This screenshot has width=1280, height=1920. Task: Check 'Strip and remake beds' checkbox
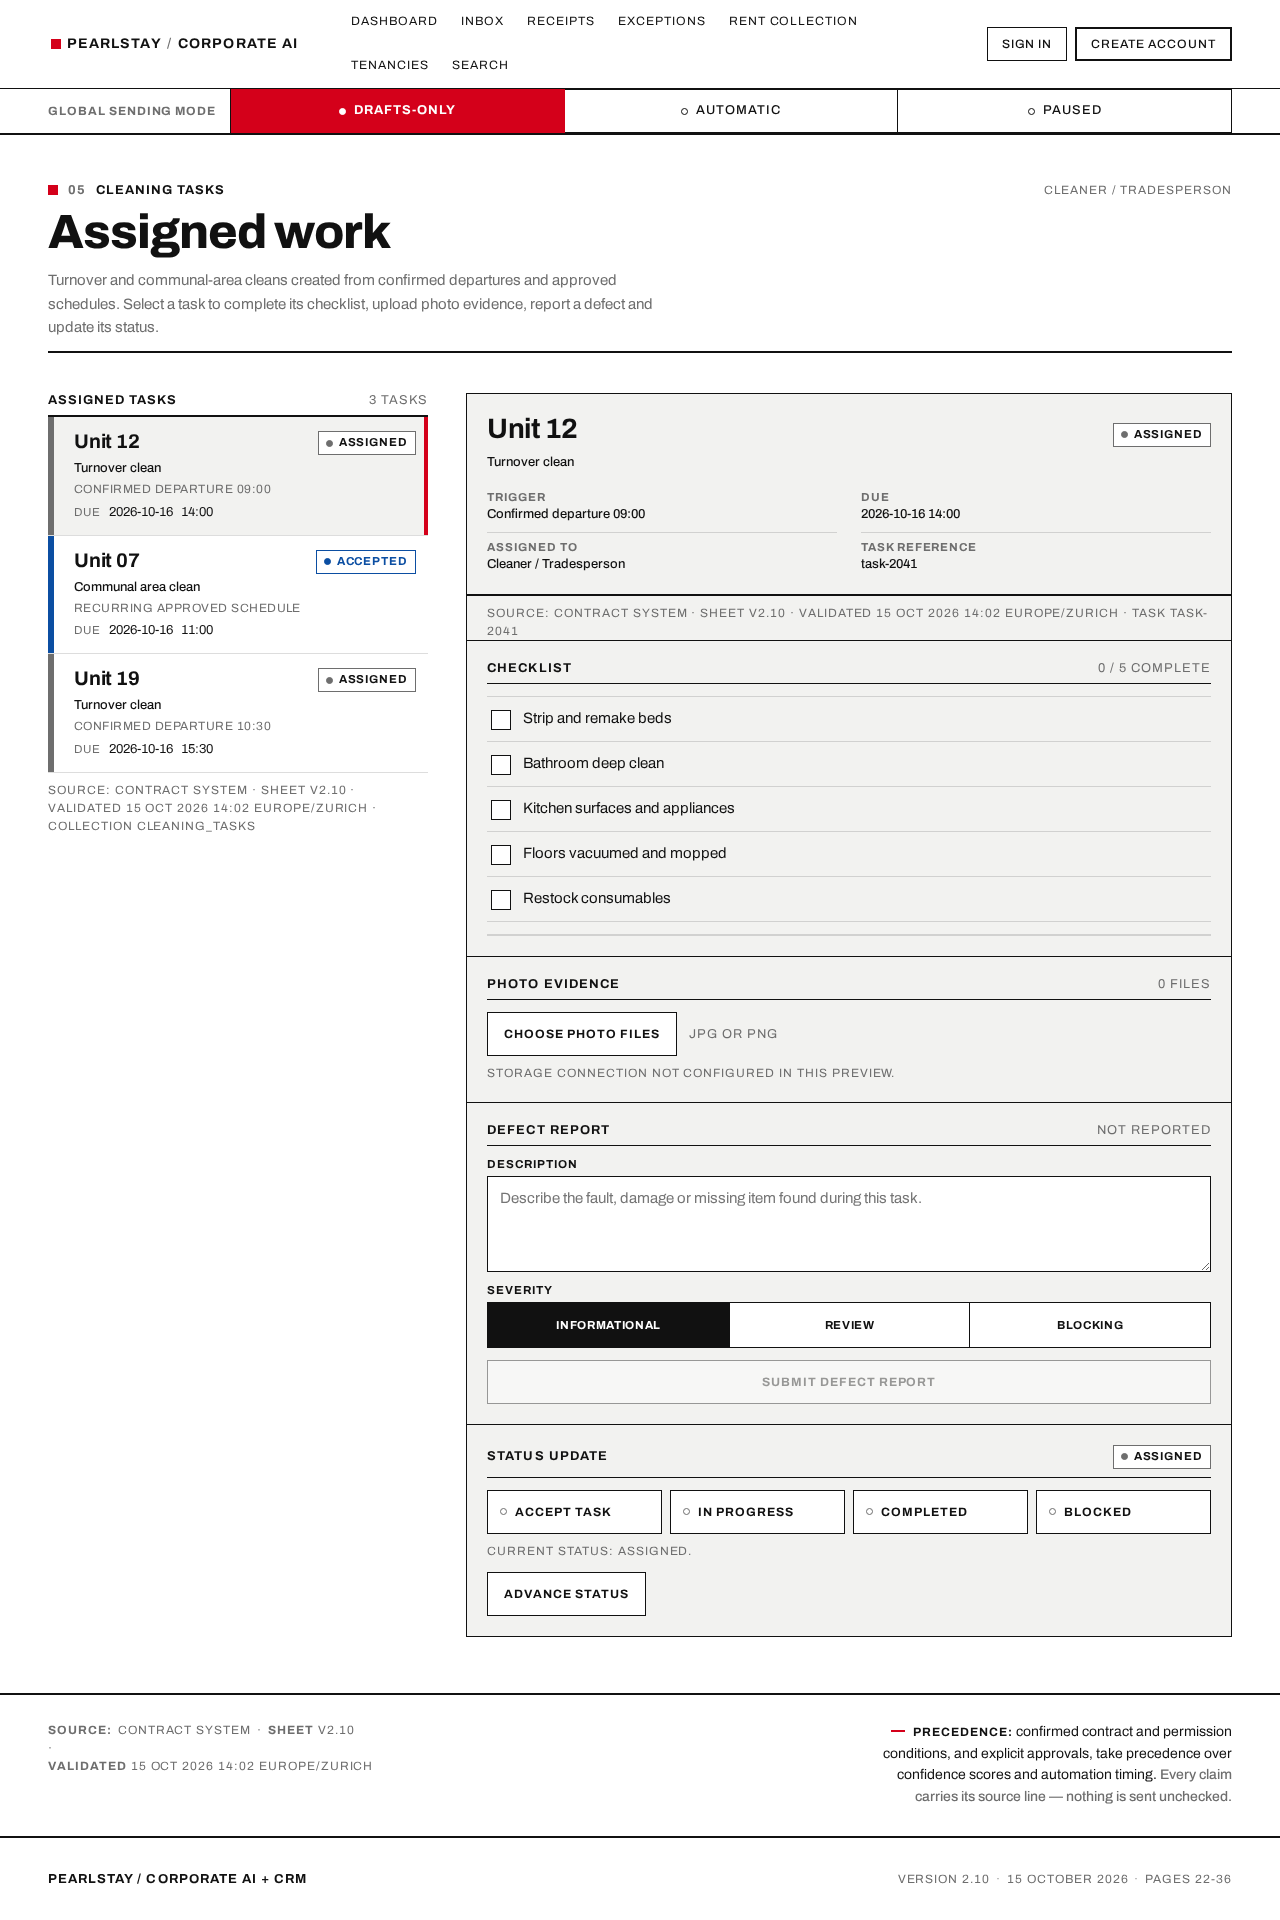pos(501,720)
